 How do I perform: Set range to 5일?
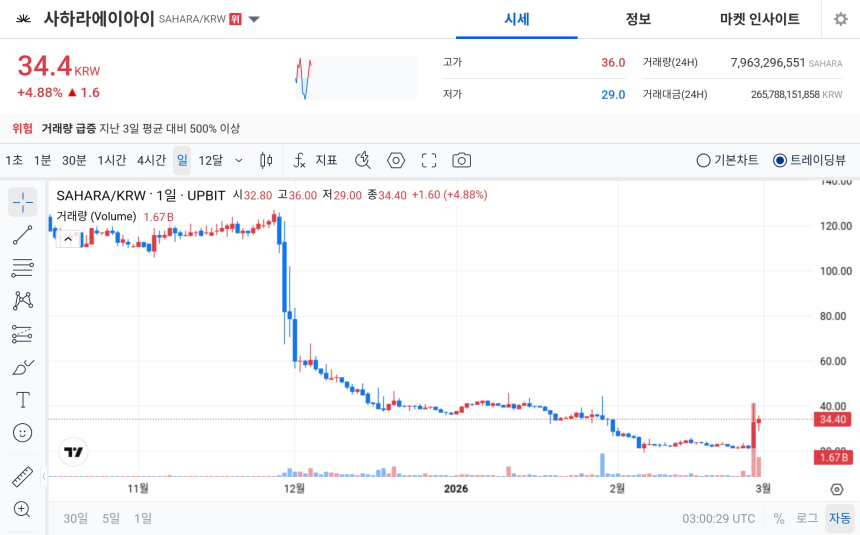coord(111,518)
